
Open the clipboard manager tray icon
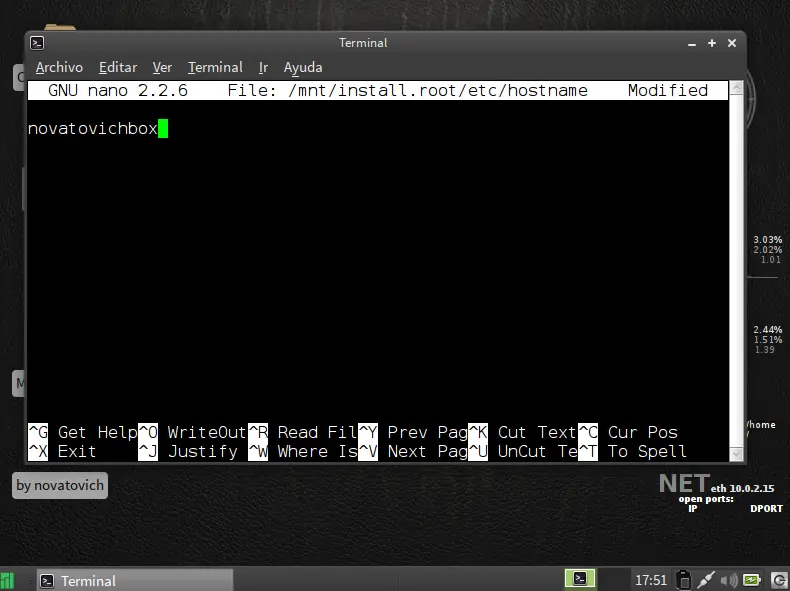683,580
